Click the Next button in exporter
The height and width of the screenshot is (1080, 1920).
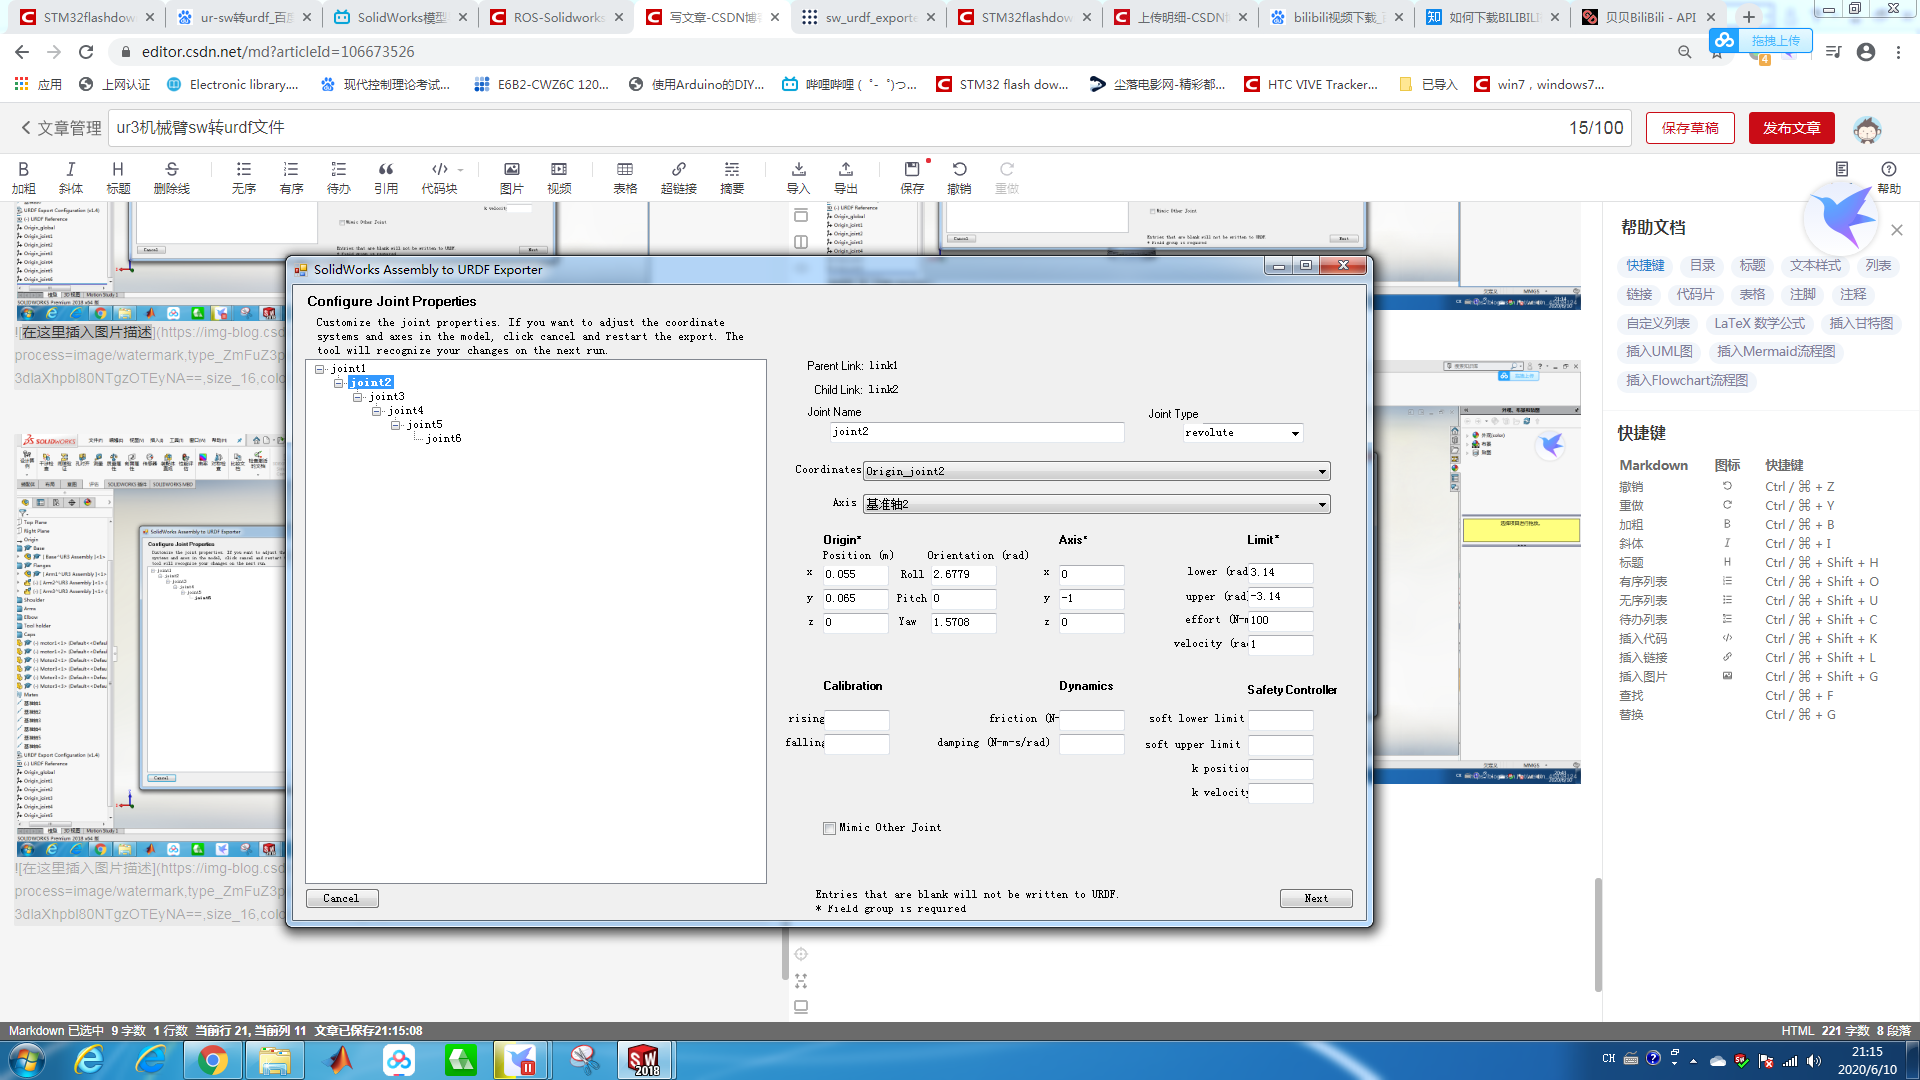(1316, 898)
